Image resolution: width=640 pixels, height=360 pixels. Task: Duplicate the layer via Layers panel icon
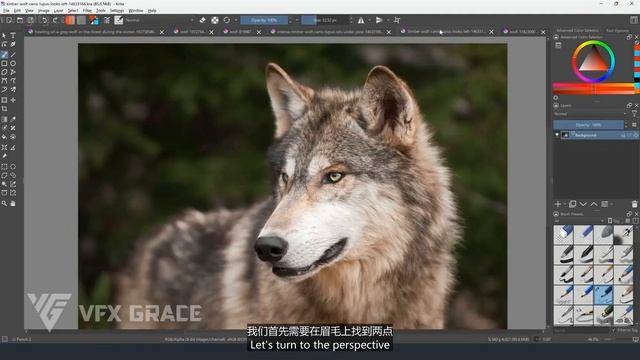(x=572, y=204)
